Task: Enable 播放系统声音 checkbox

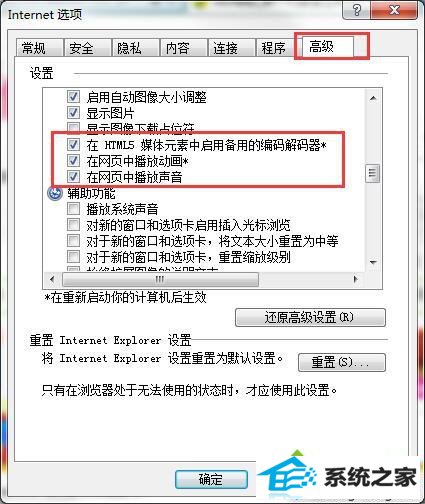Action: click(73, 209)
